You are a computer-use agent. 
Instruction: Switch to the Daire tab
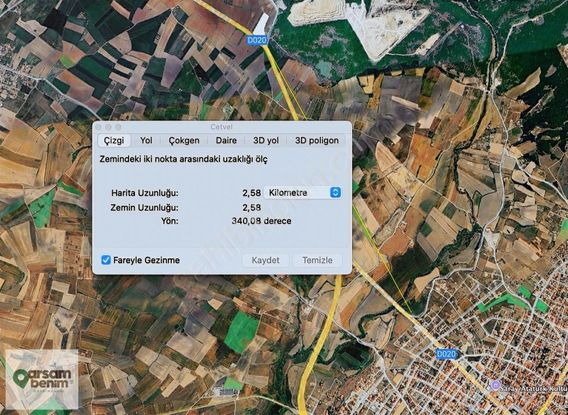coord(226,141)
